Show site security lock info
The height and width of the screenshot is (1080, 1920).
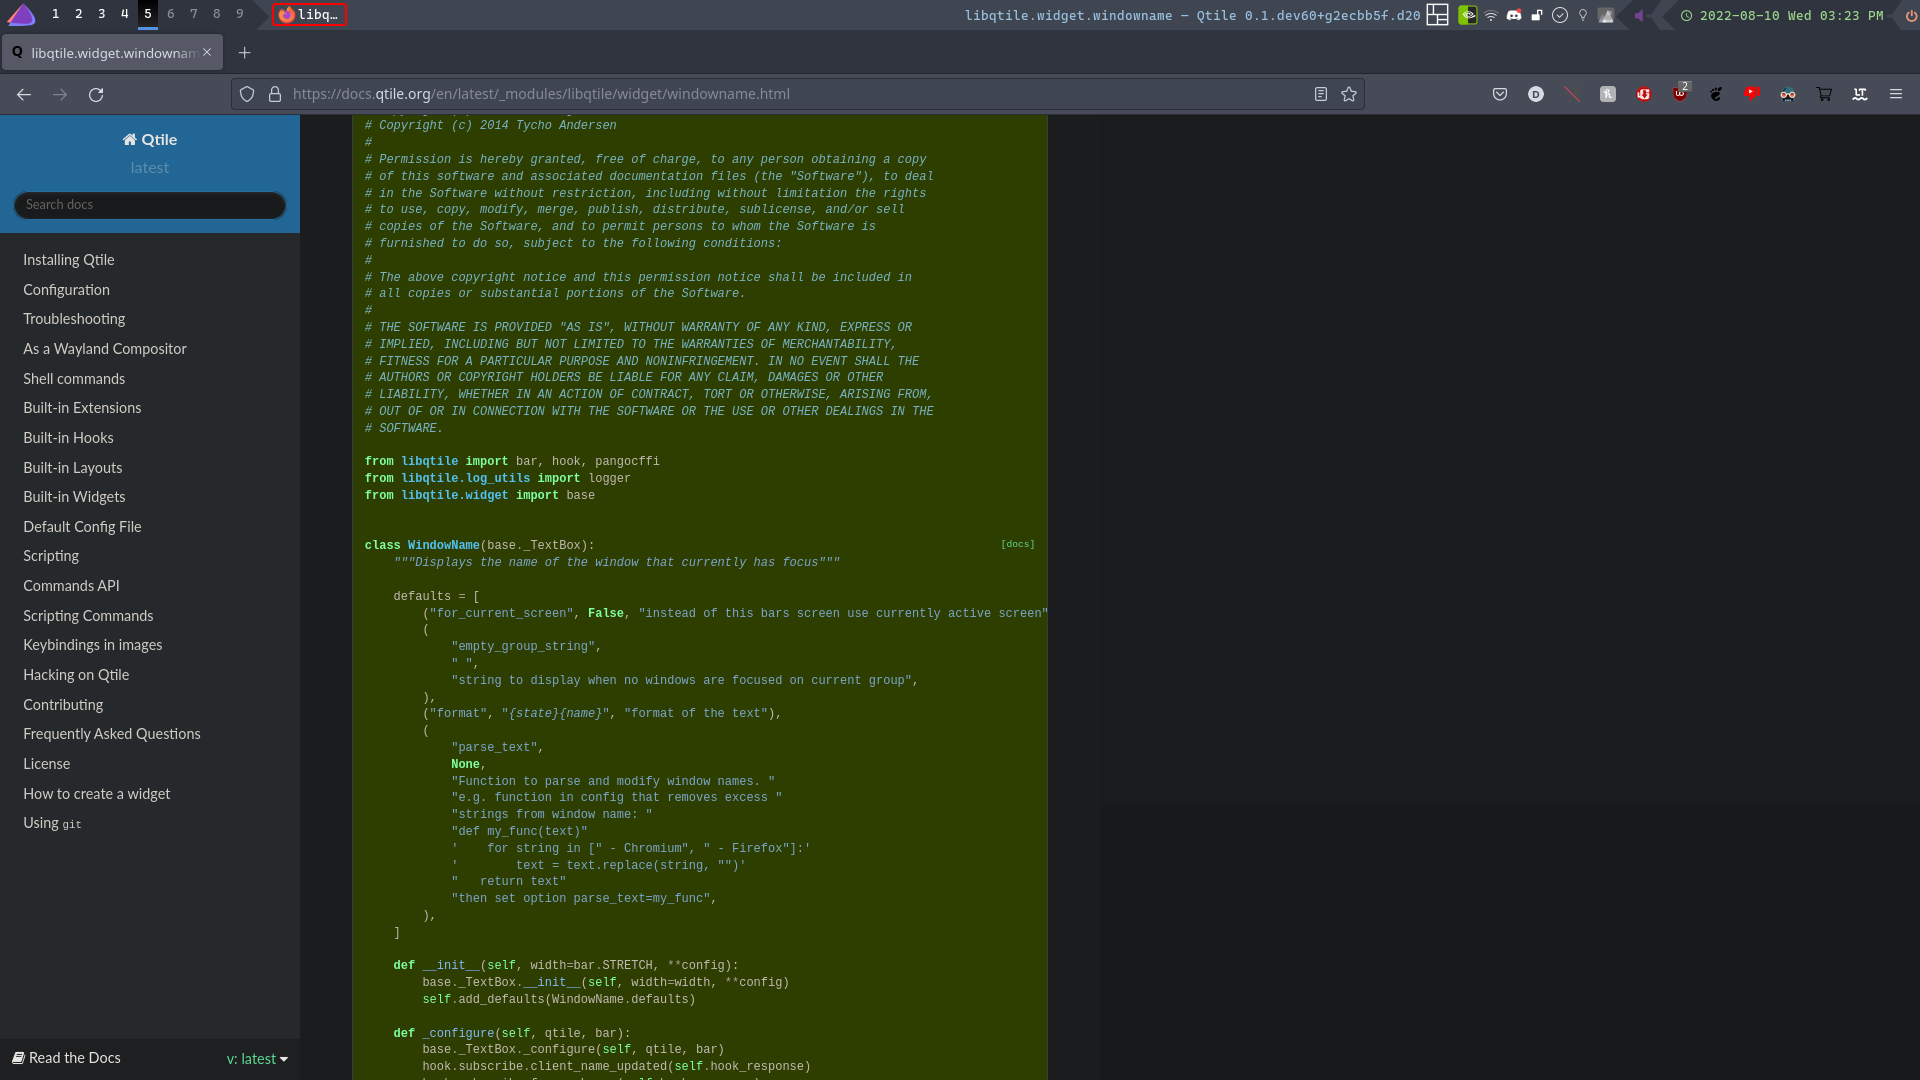pos(275,94)
